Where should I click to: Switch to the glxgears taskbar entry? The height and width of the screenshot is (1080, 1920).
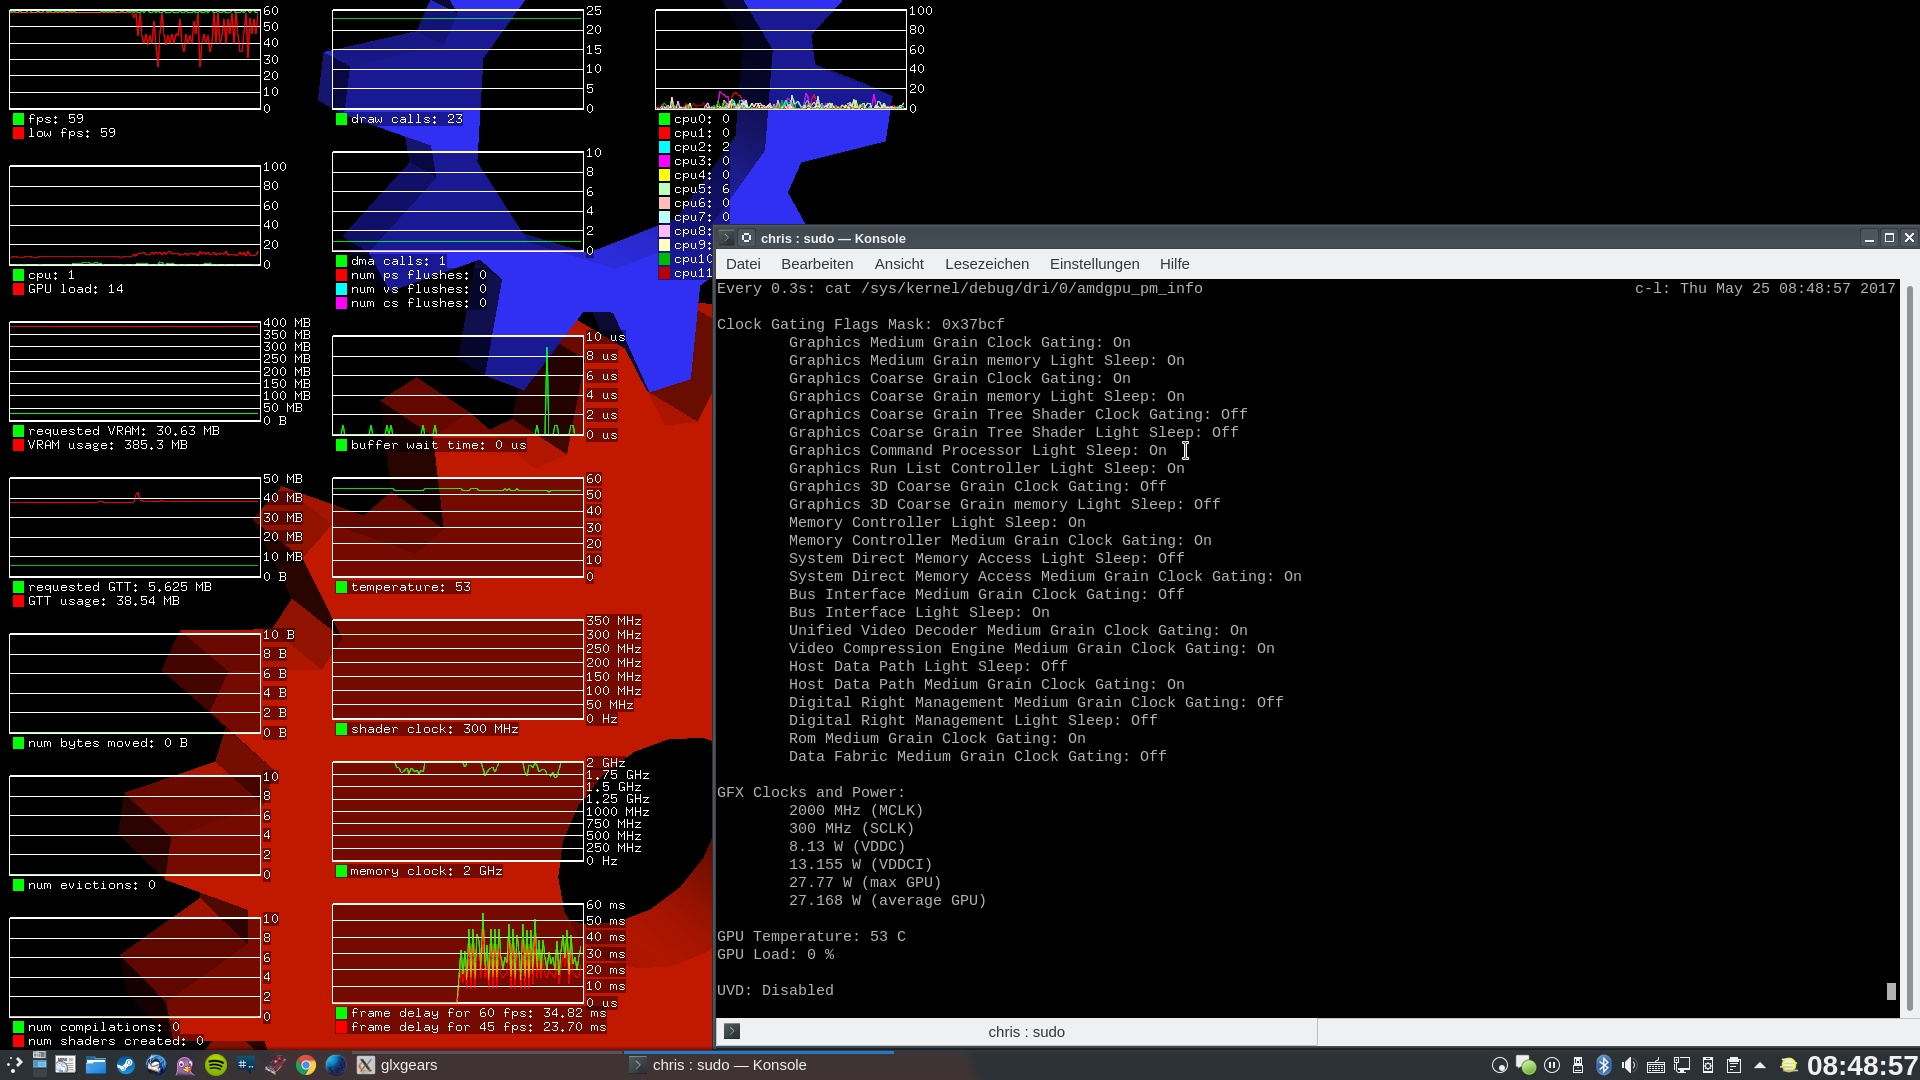click(398, 1065)
